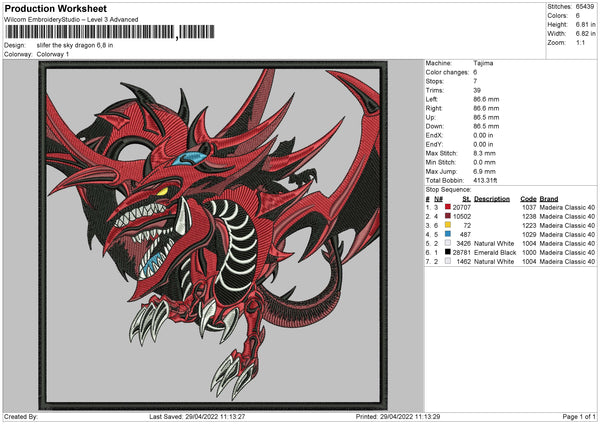Screen dimensions: 600x424
Task: Select stitch count 1462 in stop 7
Action: [463, 261]
